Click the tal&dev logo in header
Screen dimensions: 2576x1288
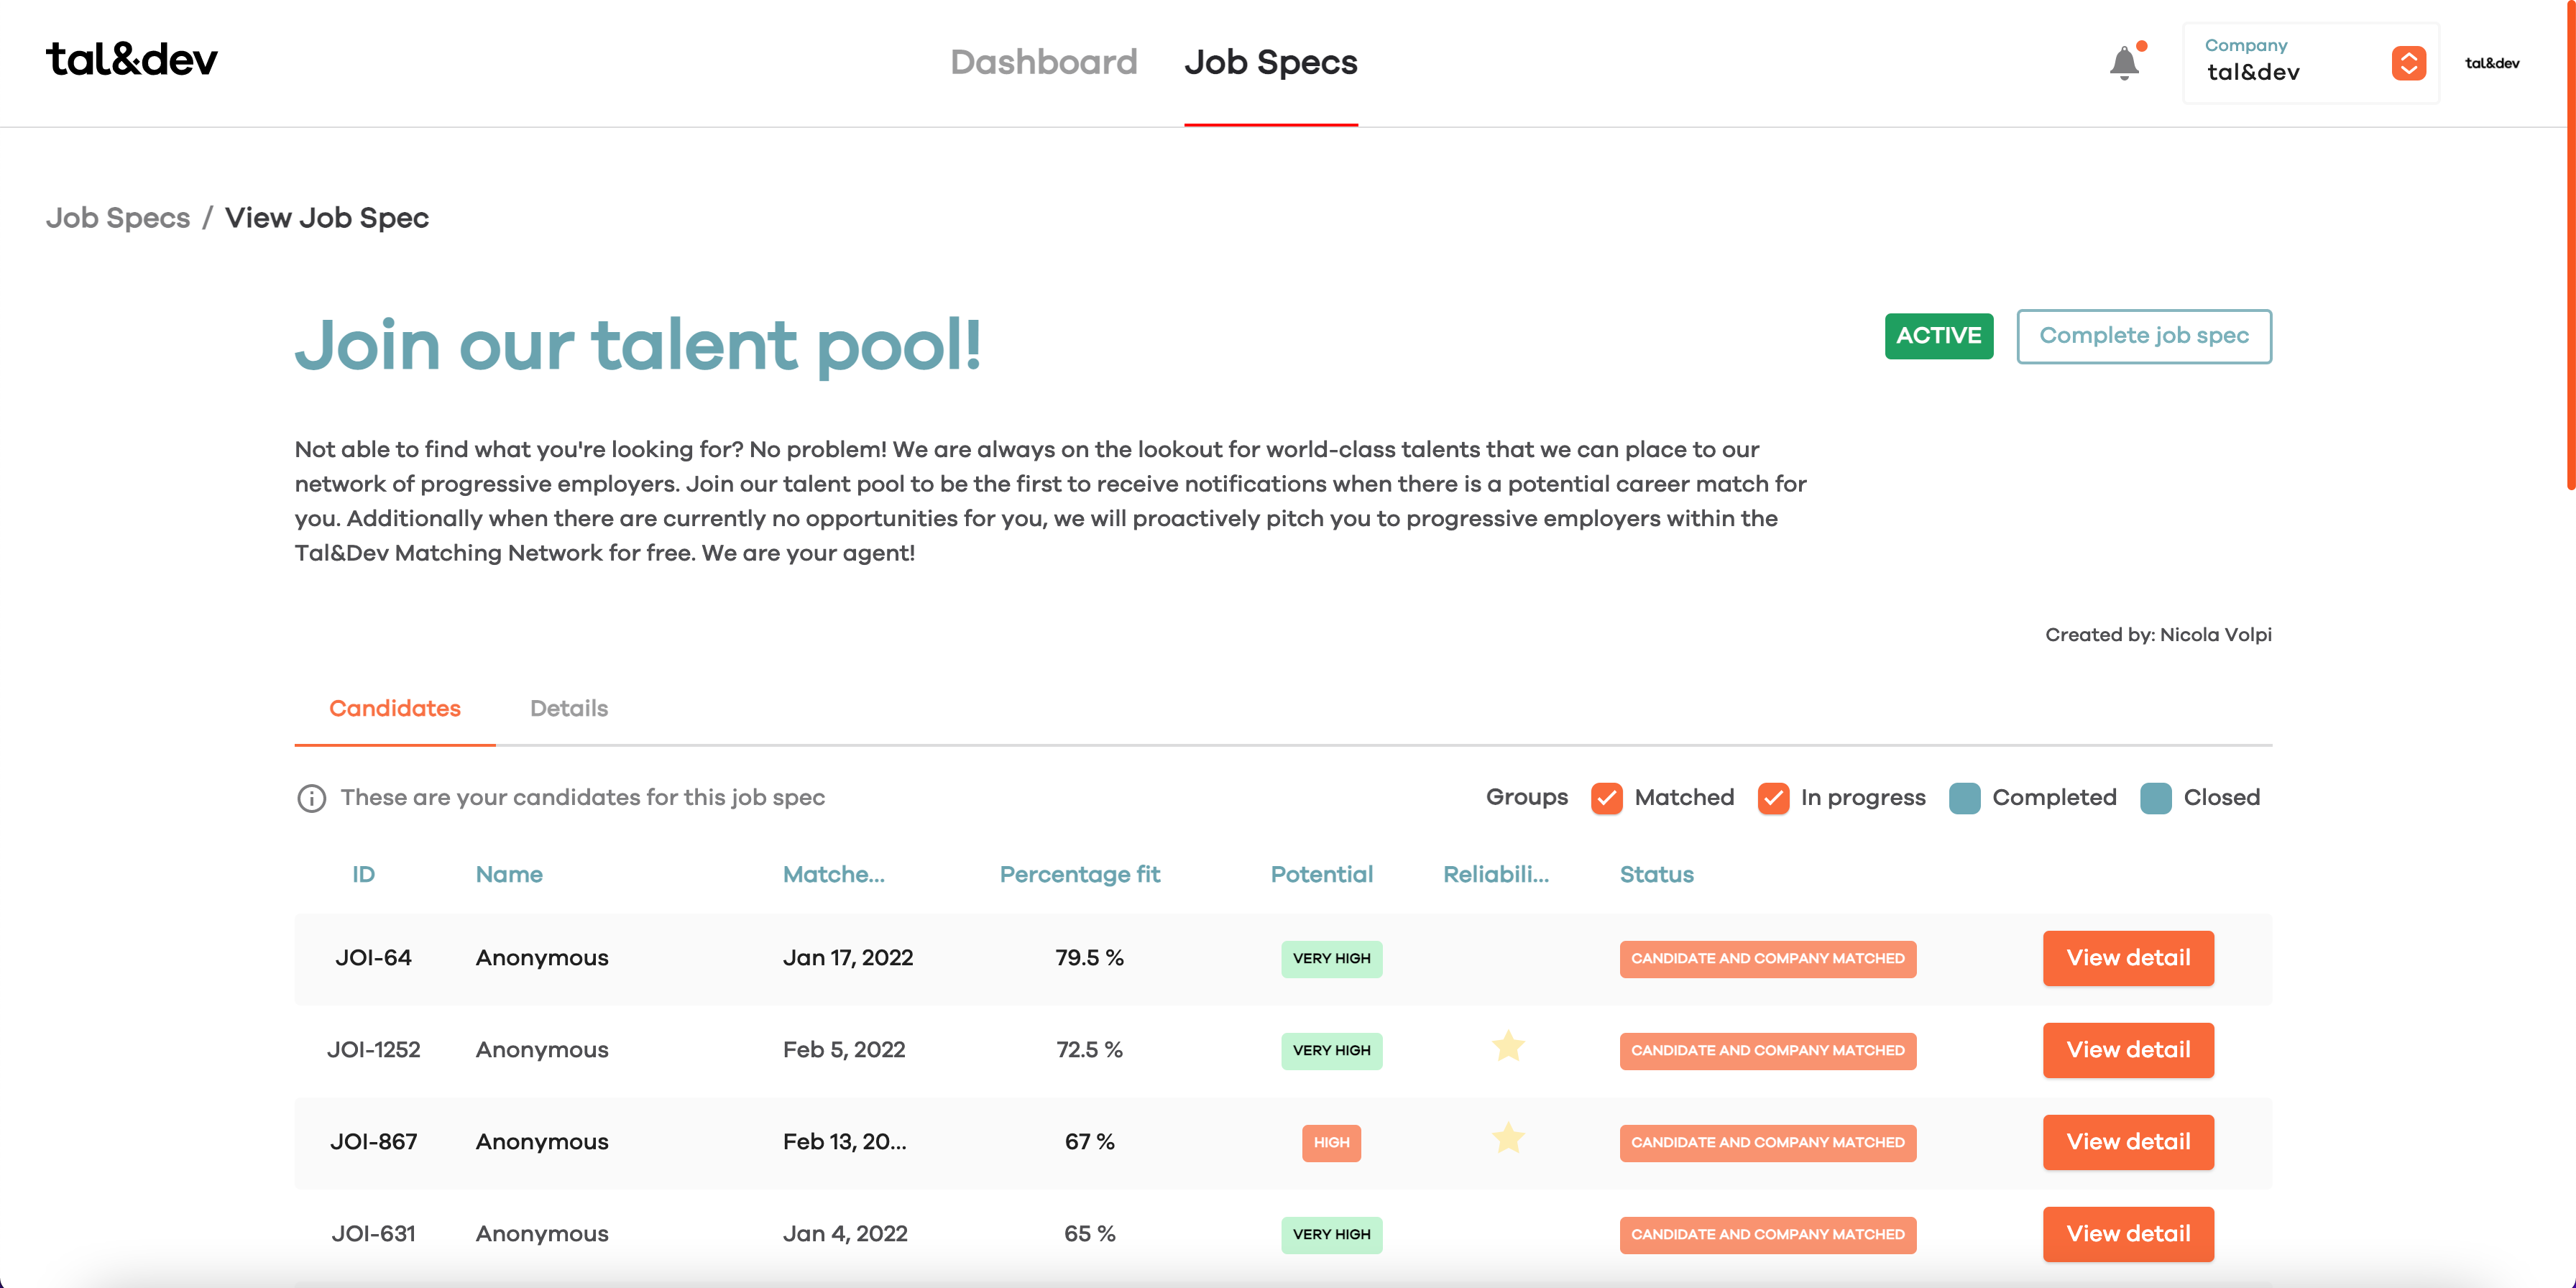tap(132, 60)
